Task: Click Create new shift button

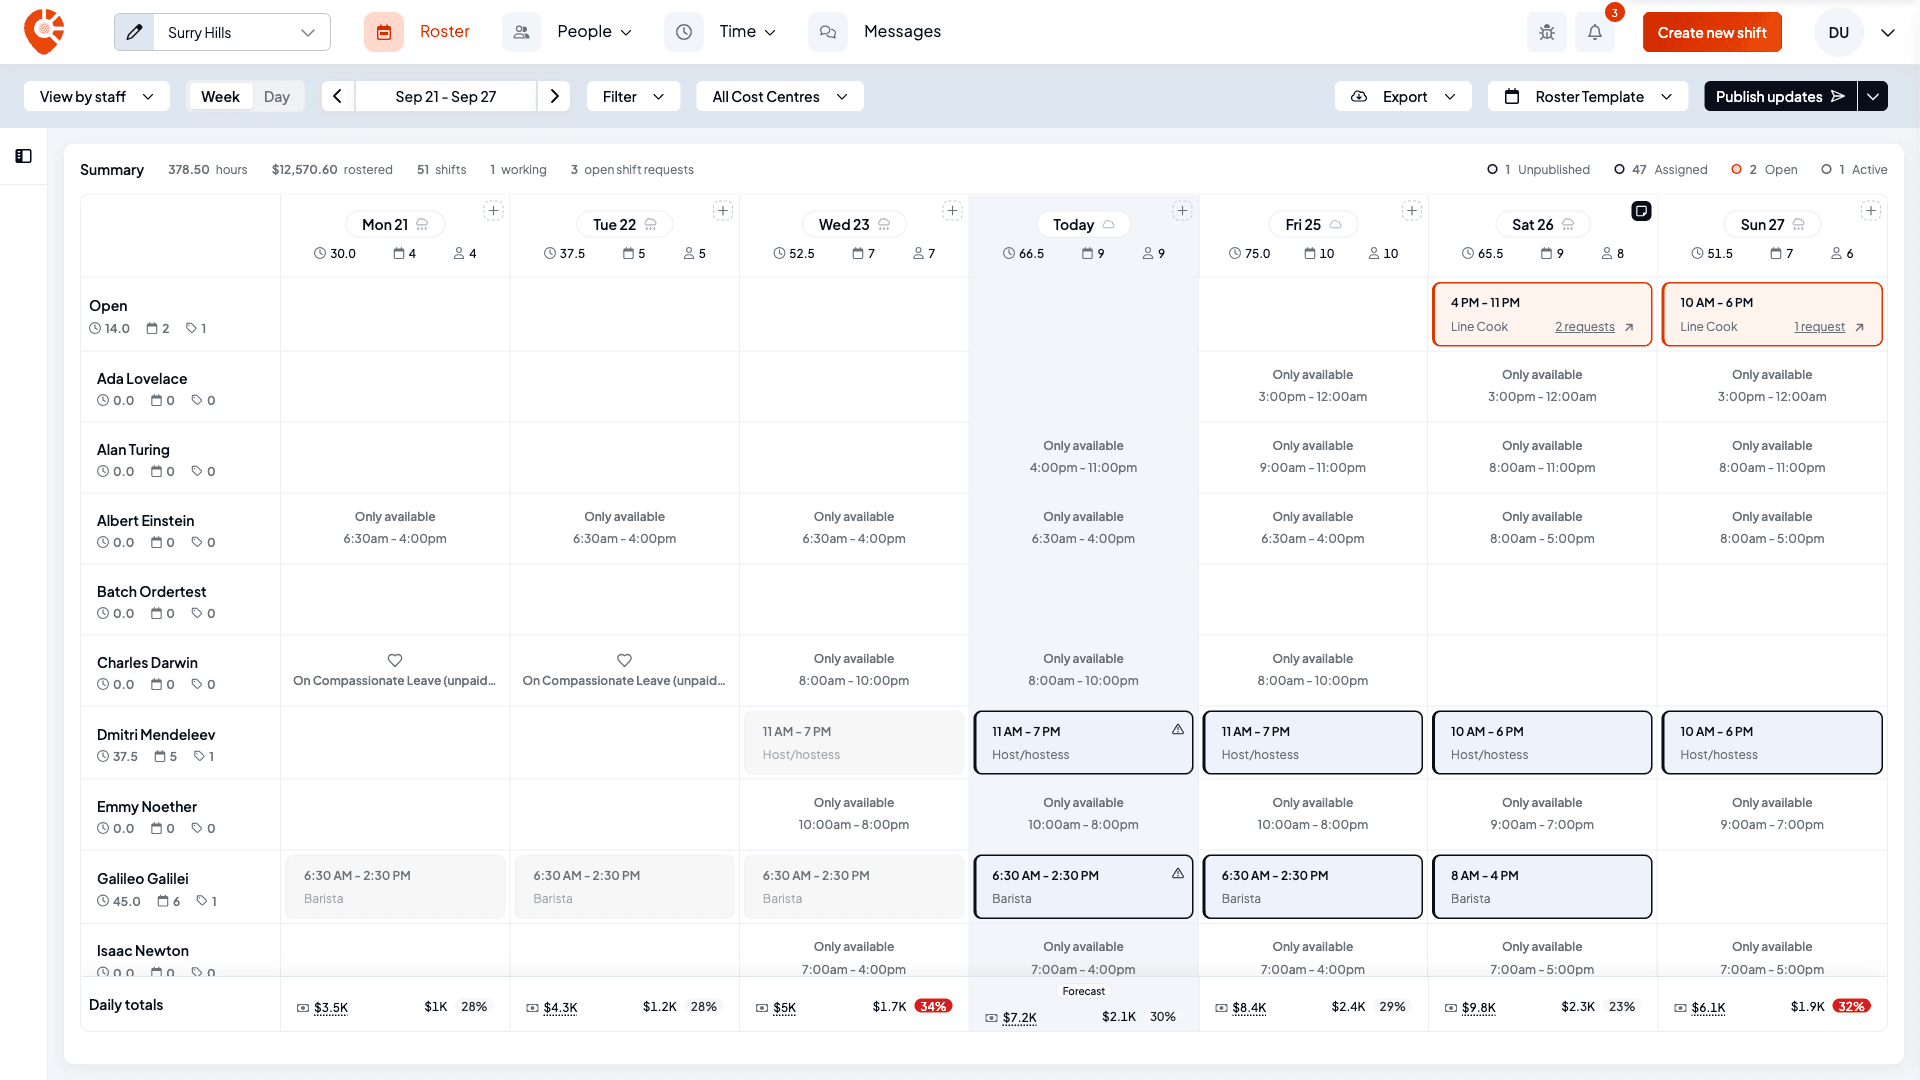Action: (x=1712, y=32)
